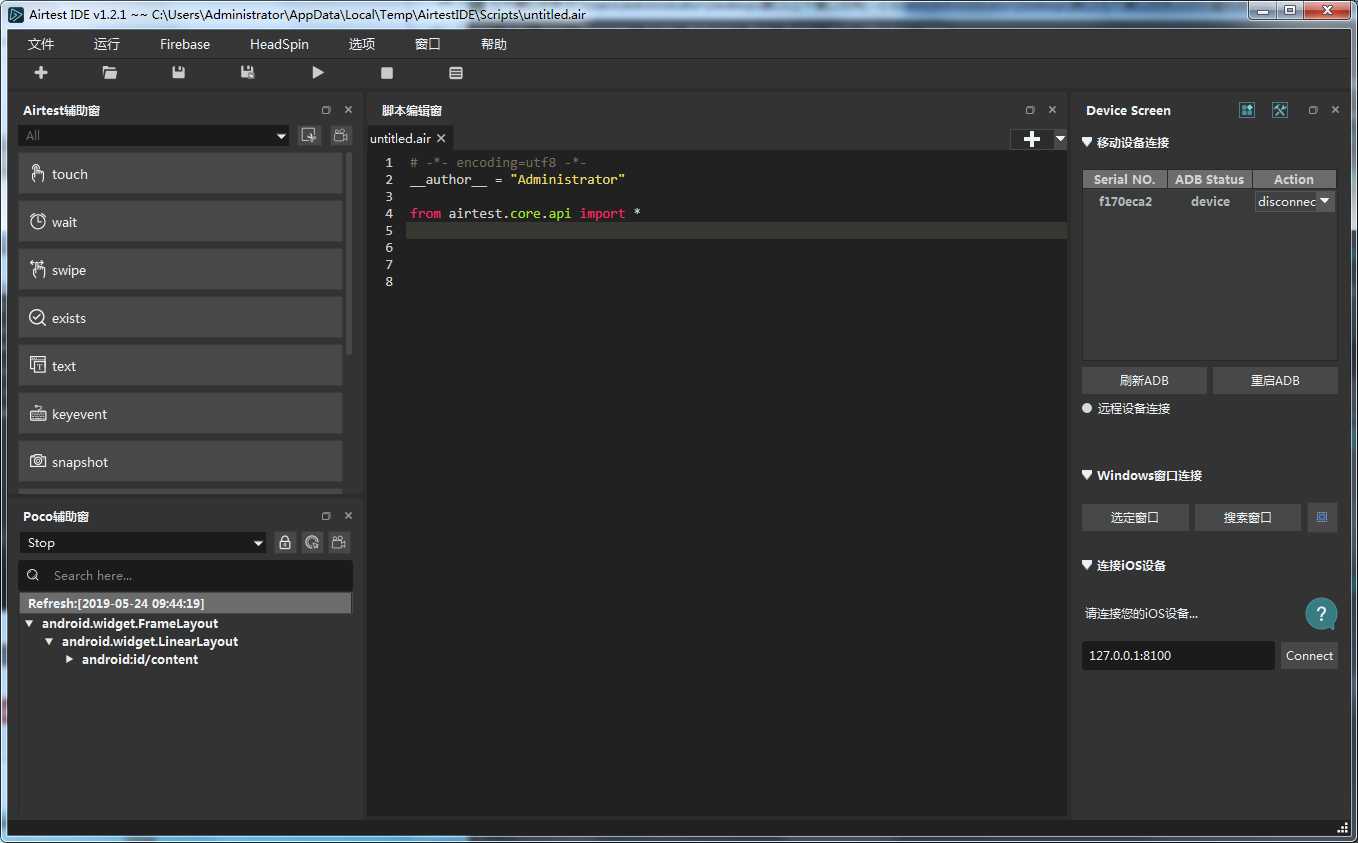The width and height of the screenshot is (1358, 843).
Task: Click the record camera icon in Airtest辅助窗
Action: pyautogui.click(x=340, y=136)
